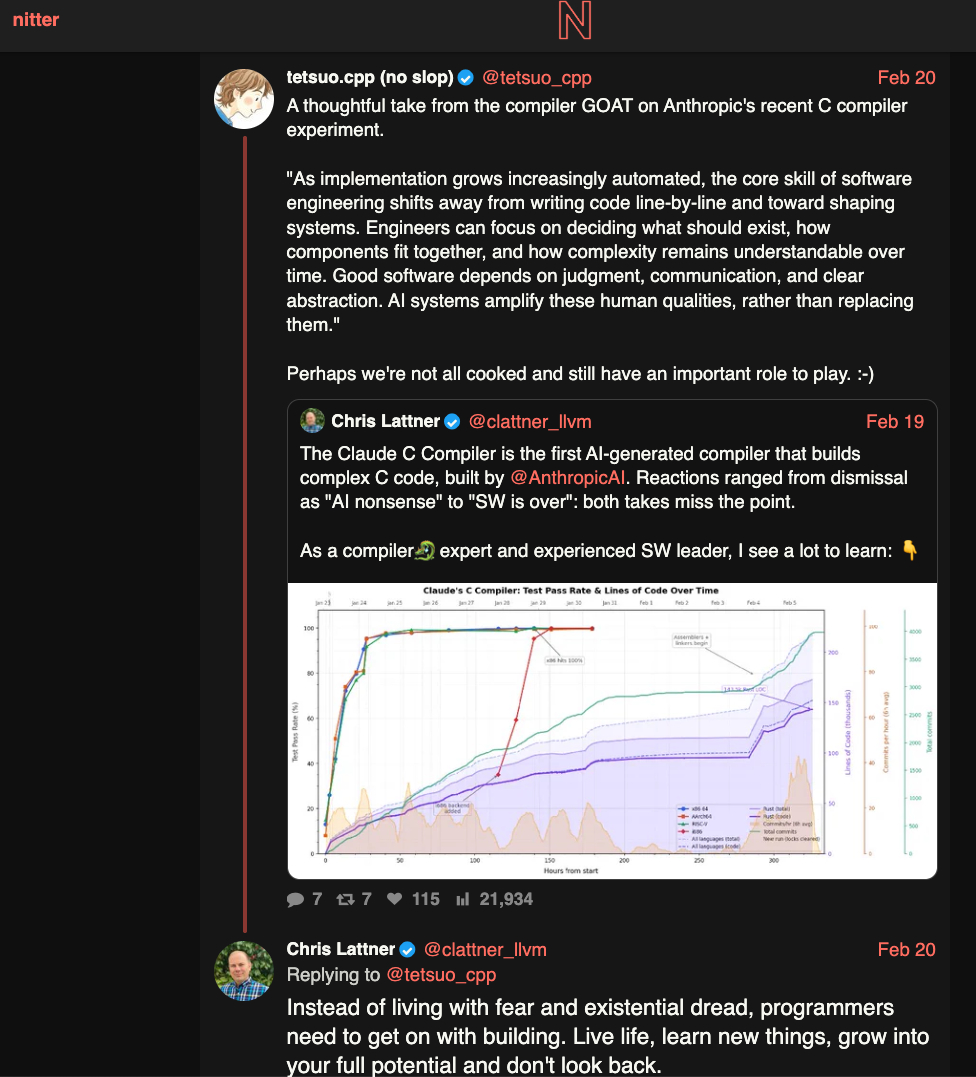Click the tetsuo.cpp (no slop) display name
Screen dimensions: 976x1077
[370, 78]
